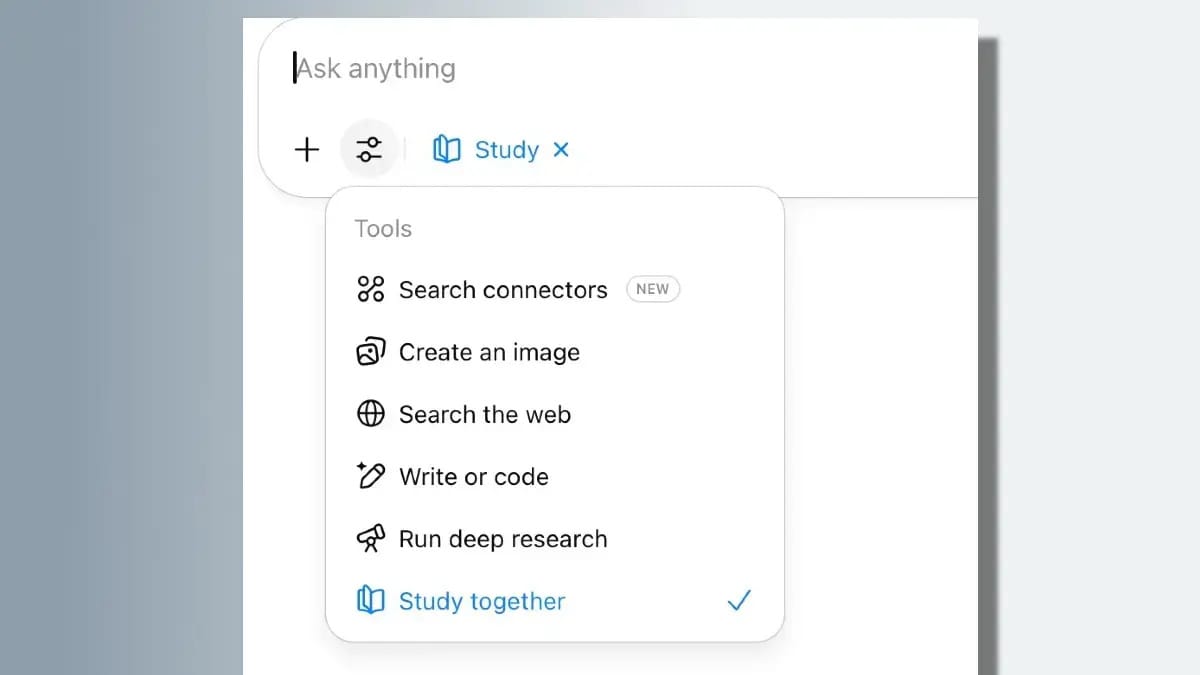Select Search connectors menu entry
Image resolution: width=1200 pixels, height=675 pixels.
click(x=555, y=290)
